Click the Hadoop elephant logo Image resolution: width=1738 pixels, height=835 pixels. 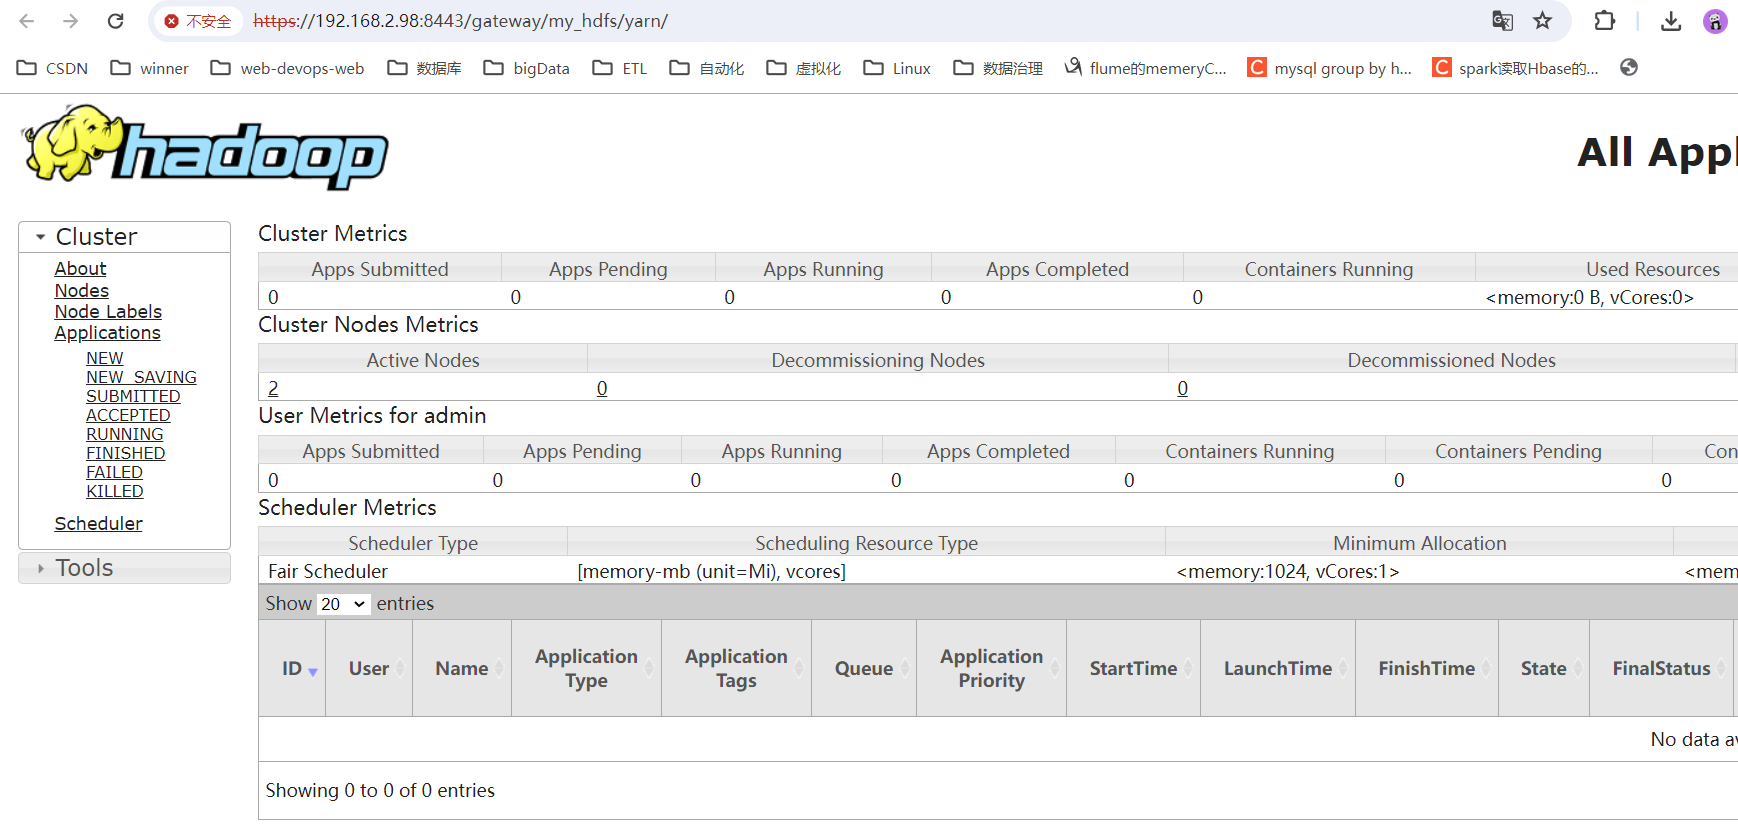[205, 148]
